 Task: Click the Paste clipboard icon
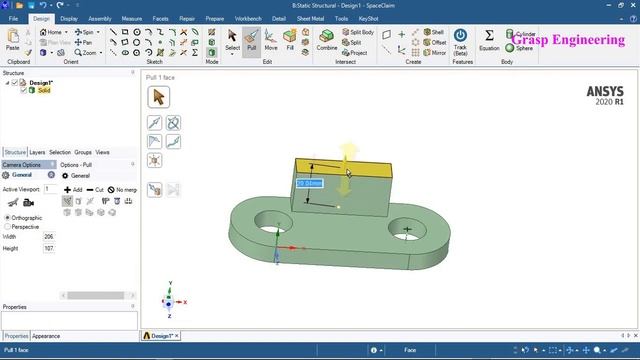coord(13,40)
